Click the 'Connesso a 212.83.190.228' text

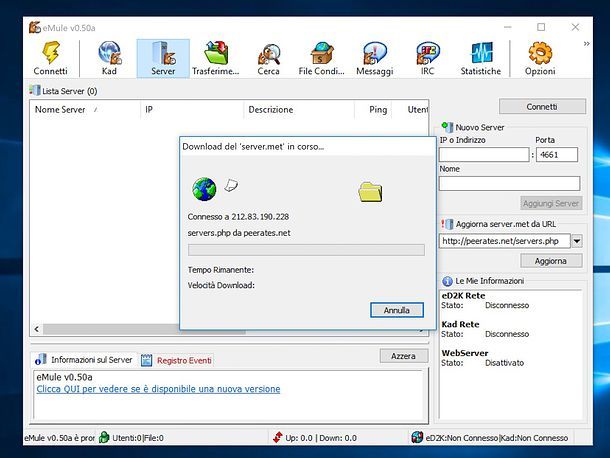pos(238,217)
